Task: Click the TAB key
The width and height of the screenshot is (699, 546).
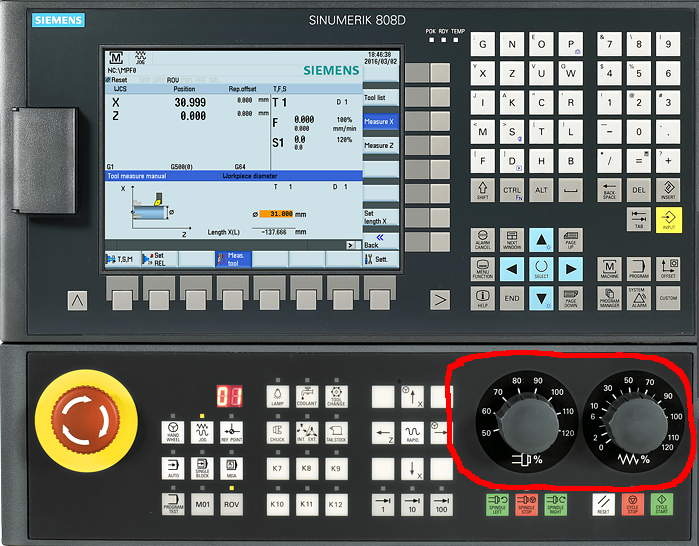Action: [x=638, y=219]
